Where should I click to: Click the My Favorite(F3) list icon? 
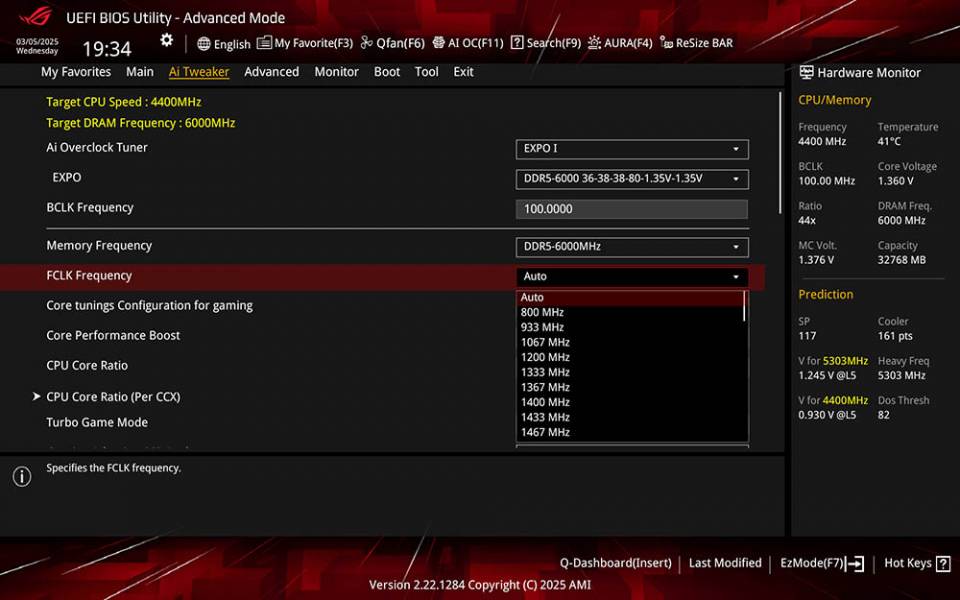pos(264,42)
